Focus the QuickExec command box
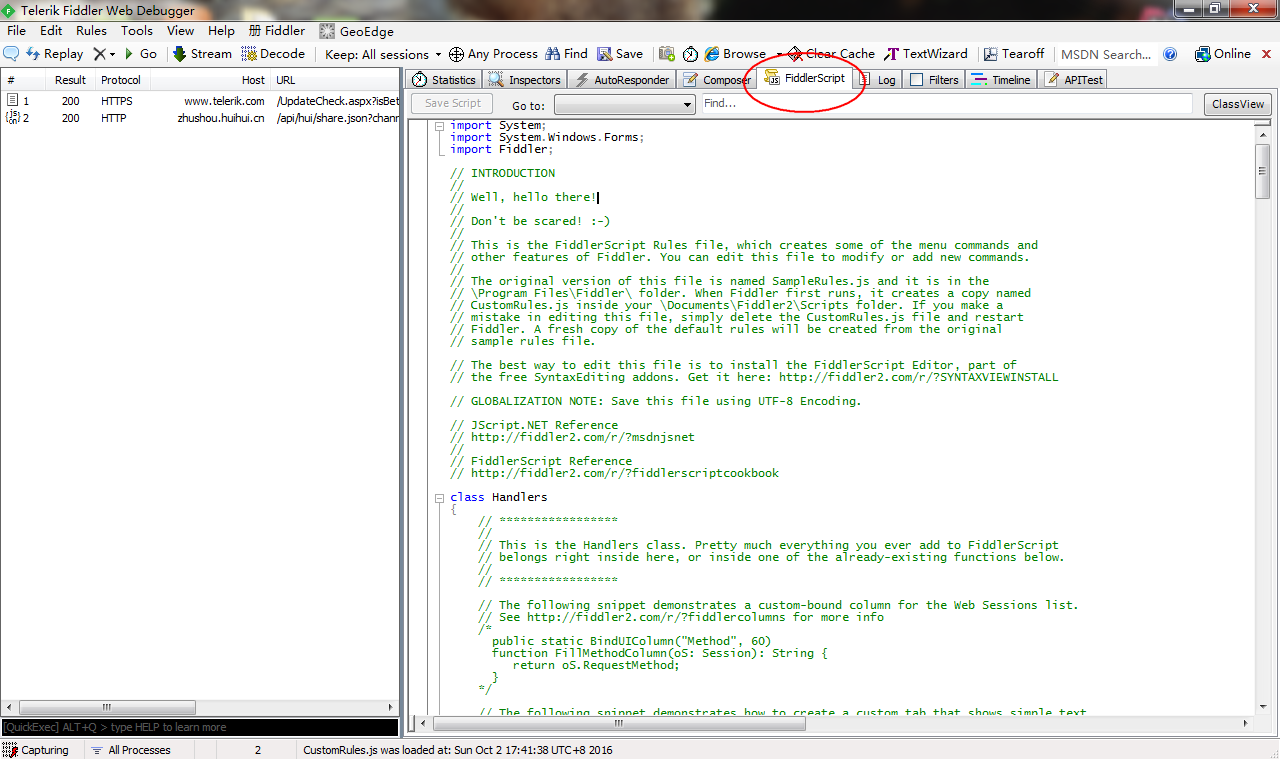This screenshot has height=760, width=1280. click(200, 727)
